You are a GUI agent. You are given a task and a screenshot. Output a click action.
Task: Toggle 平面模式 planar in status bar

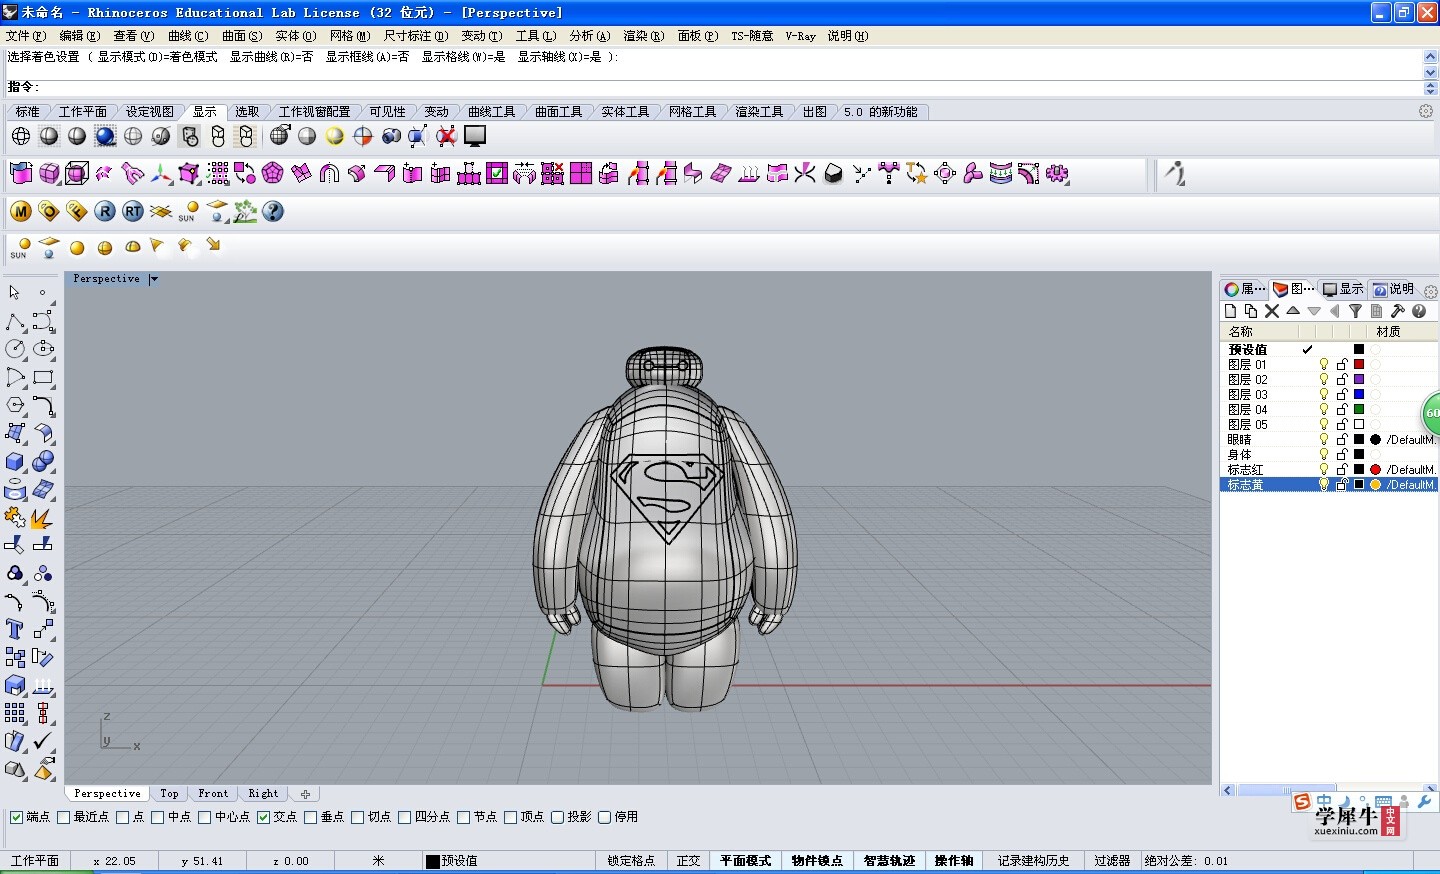pos(746,861)
